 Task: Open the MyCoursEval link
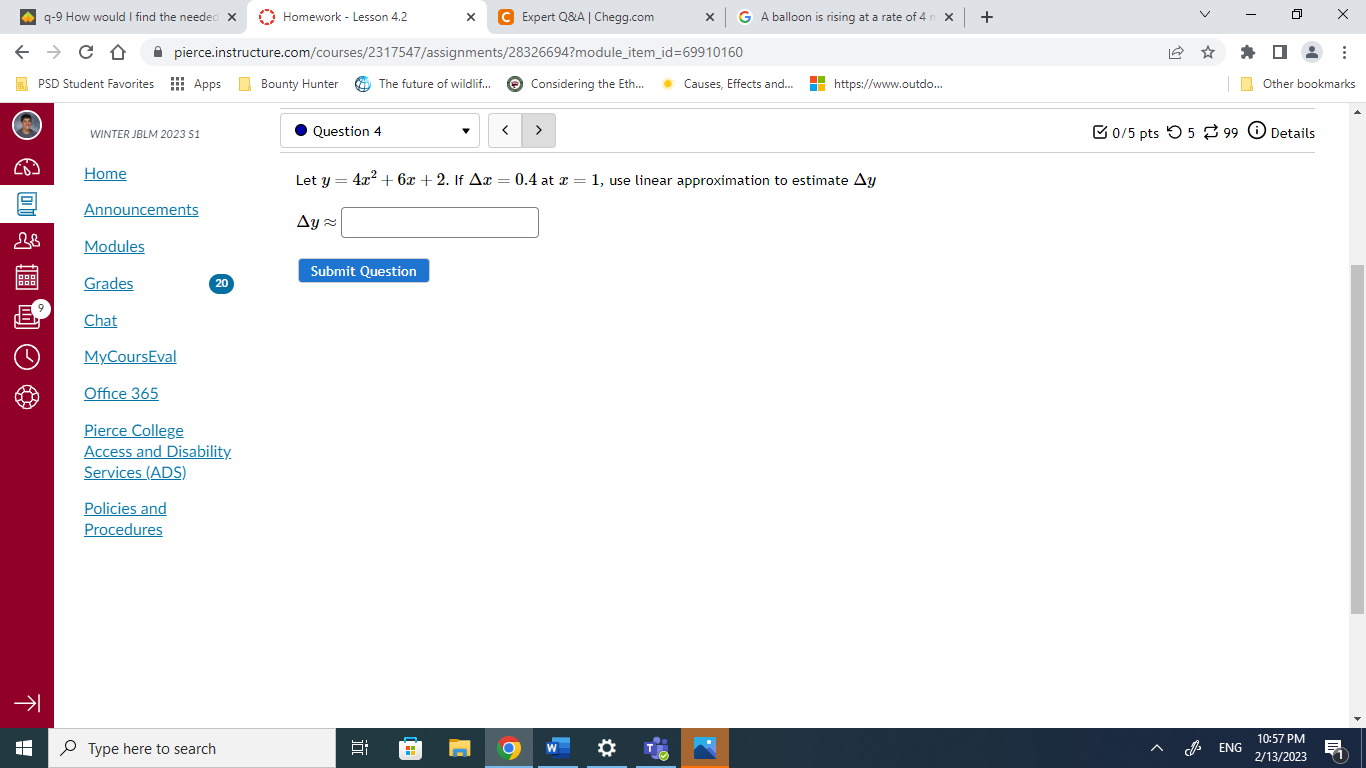[x=130, y=356]
